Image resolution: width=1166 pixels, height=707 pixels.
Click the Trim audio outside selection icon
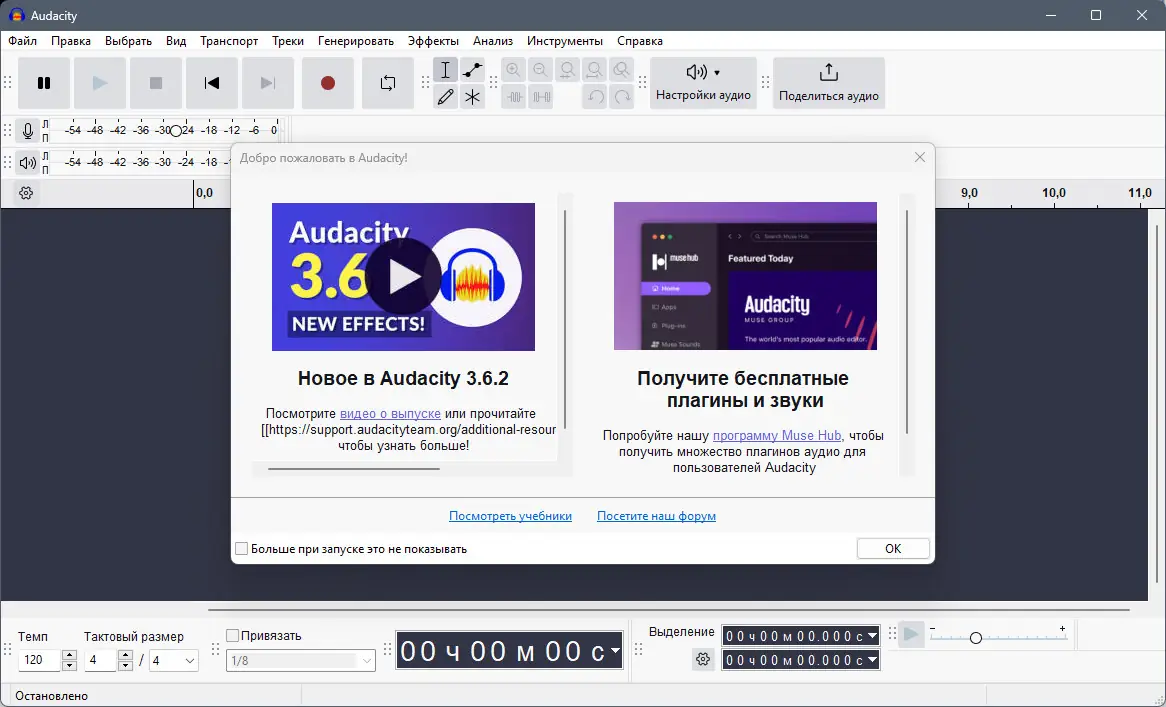(x=513, y=97)
